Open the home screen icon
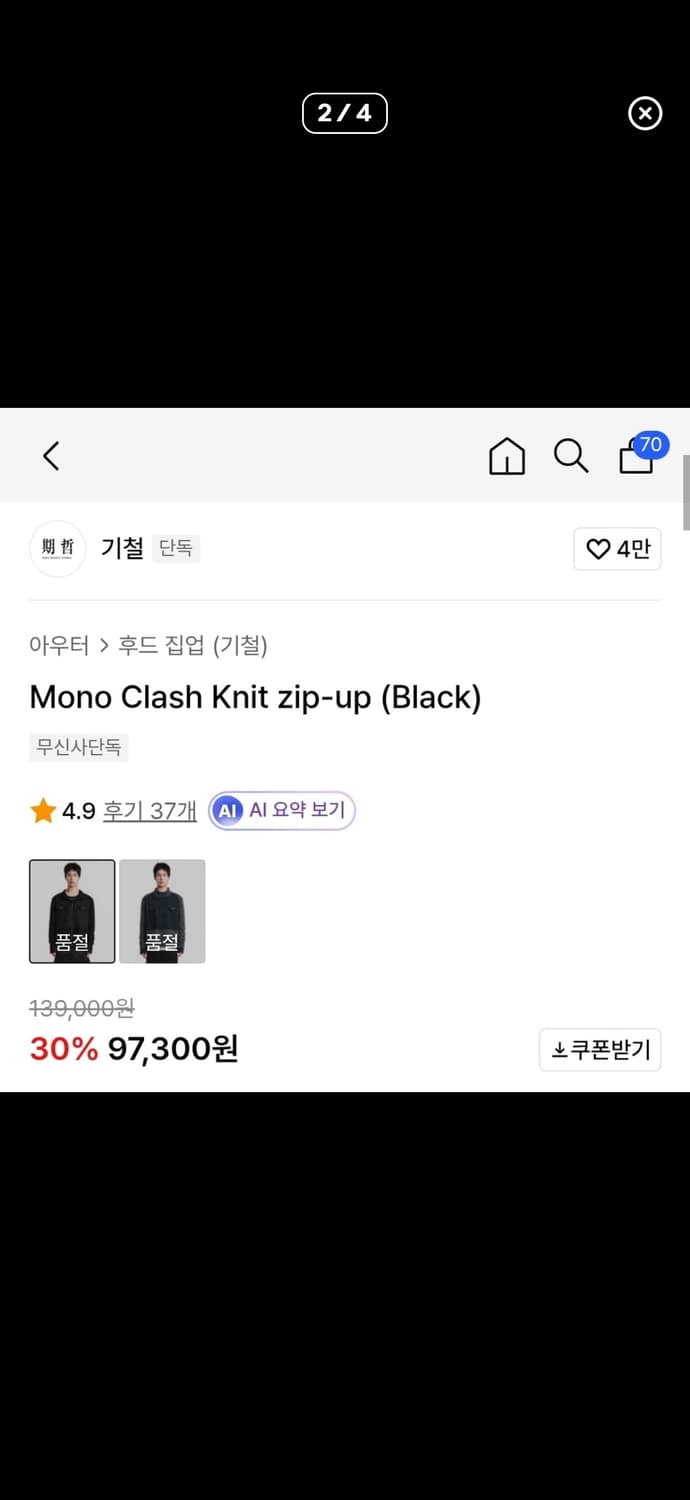This screenshot has width=690, height=1500. pyautogui.click(x=507, y=456)
